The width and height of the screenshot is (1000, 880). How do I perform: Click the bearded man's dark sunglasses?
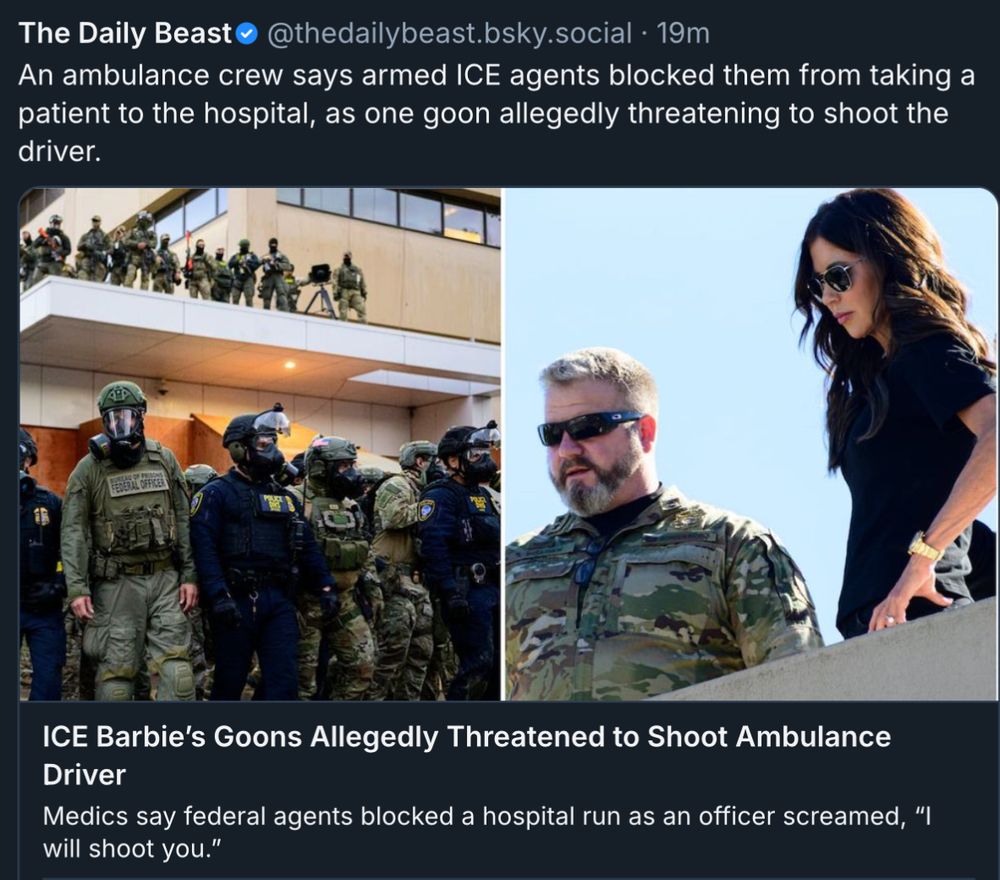(x=587, y=427)
